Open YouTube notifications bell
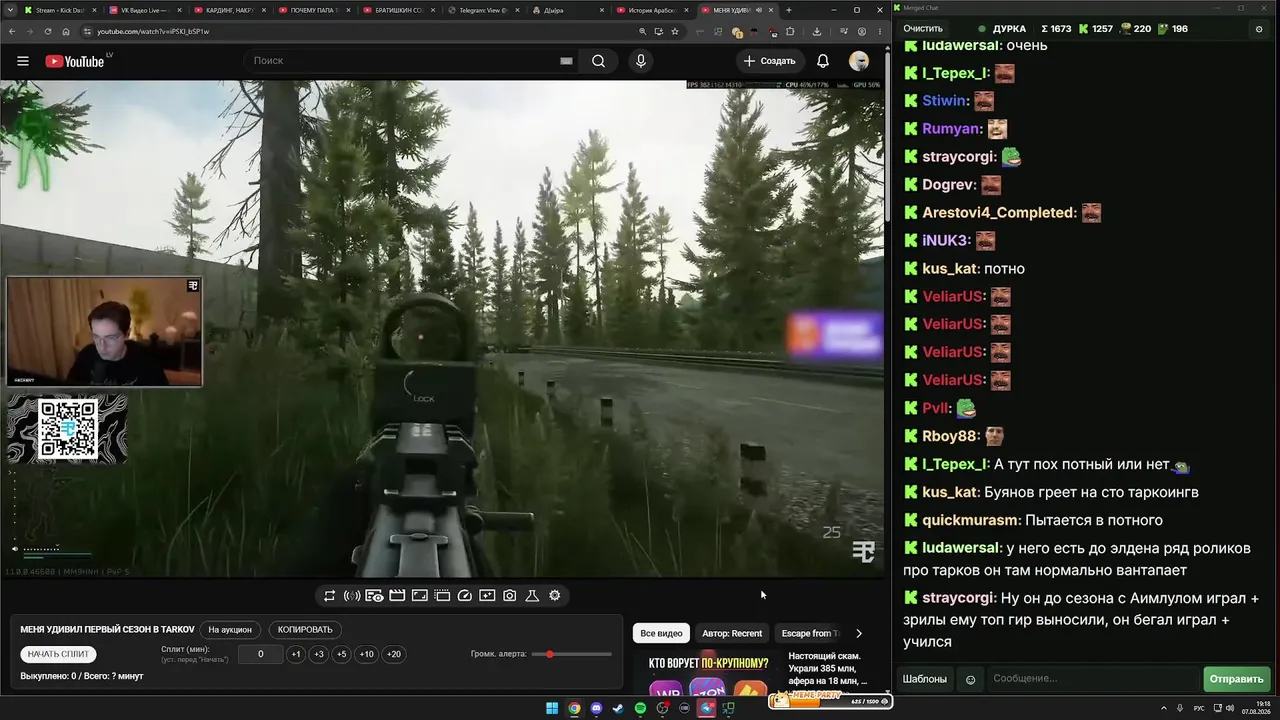The height and width of the screenshot is (720, 1280). [823, 61]
